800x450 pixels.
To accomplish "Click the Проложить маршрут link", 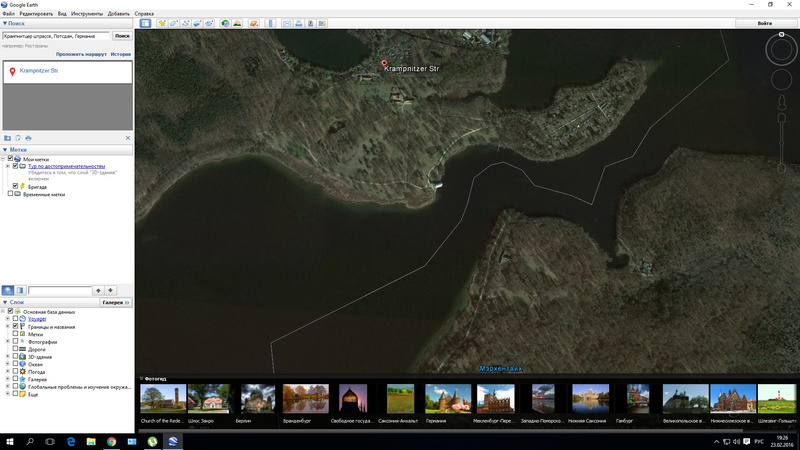I will tap(80, 54).
